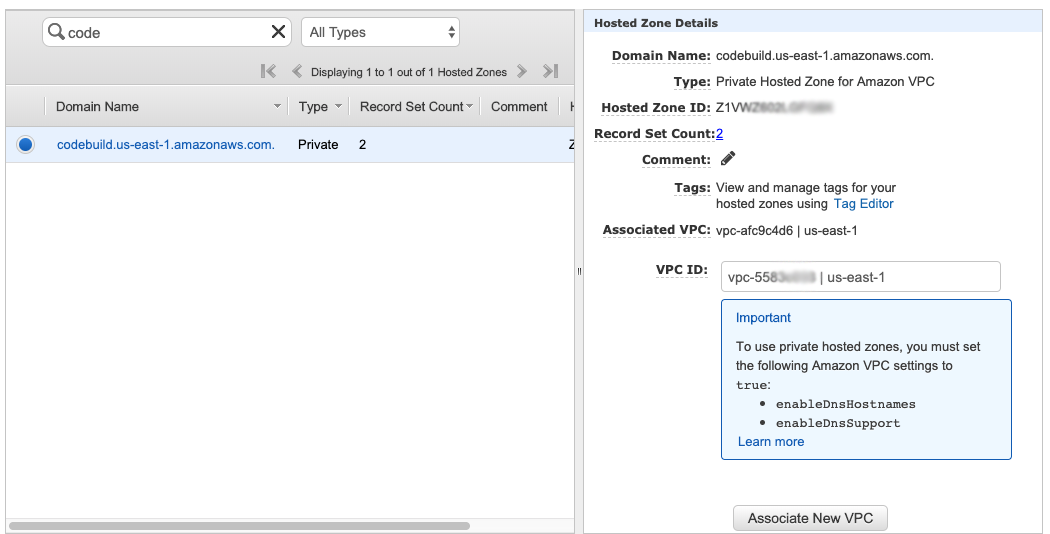This screenshot has width=1050, height=534.
Task: Click the Domain Name value in details pane
Action: tap(824, 56)
